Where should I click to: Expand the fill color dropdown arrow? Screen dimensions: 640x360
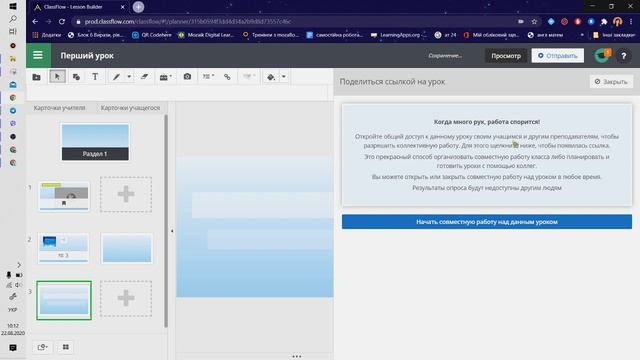click(x=284, y=77)
